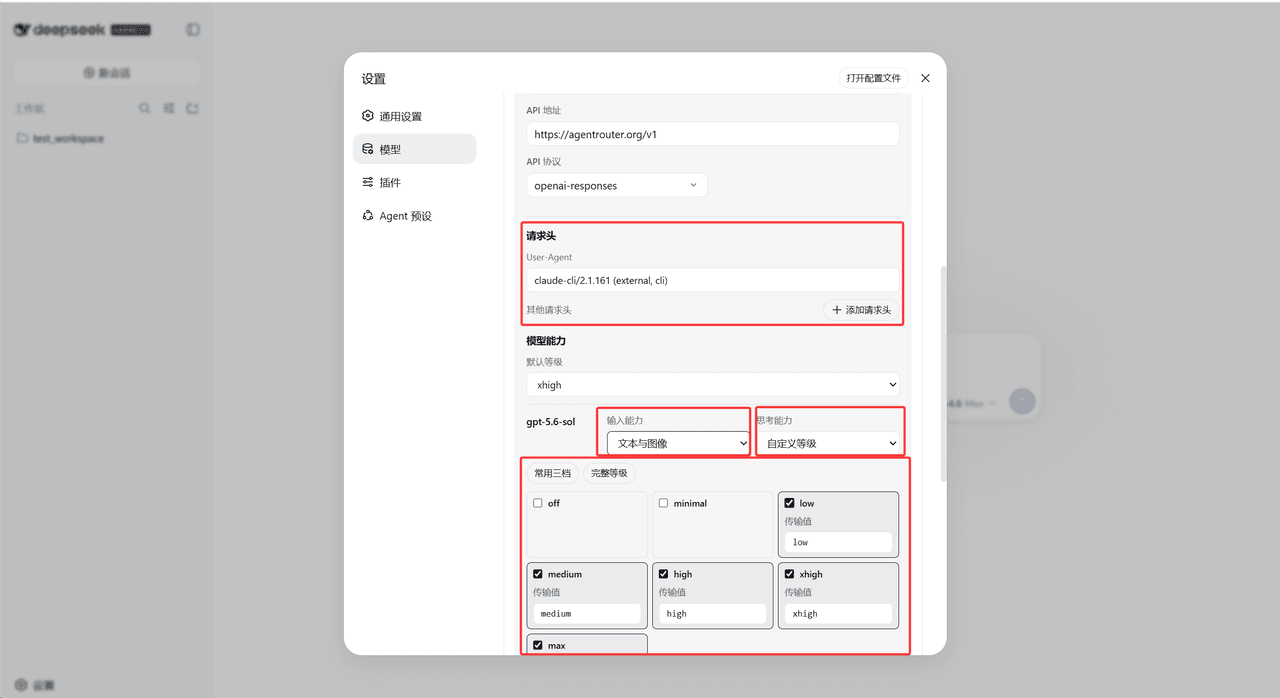This screenshot has height=698, width=1280.
Task: Open the 输入能力 文本与图像 dropdown
Action: [x=678, y=443]
